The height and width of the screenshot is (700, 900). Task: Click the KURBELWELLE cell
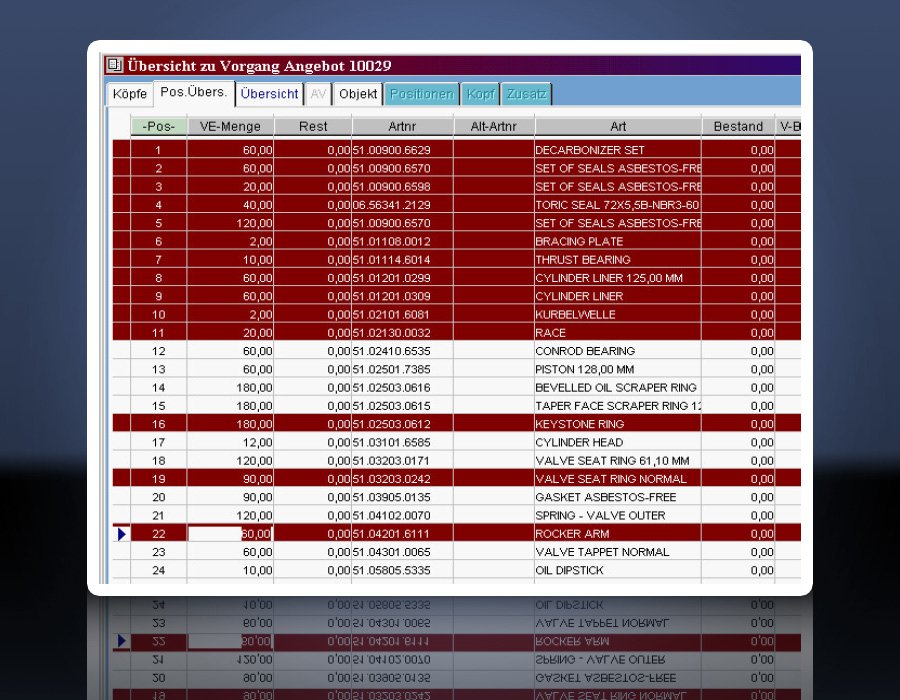618,315
